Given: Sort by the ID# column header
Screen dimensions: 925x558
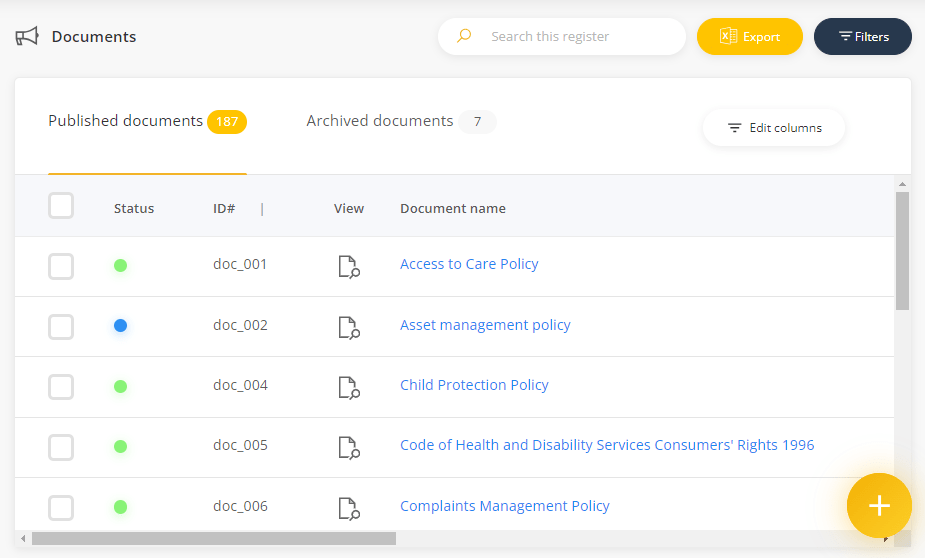Looking at the screenshot, I should pos(224,209).
